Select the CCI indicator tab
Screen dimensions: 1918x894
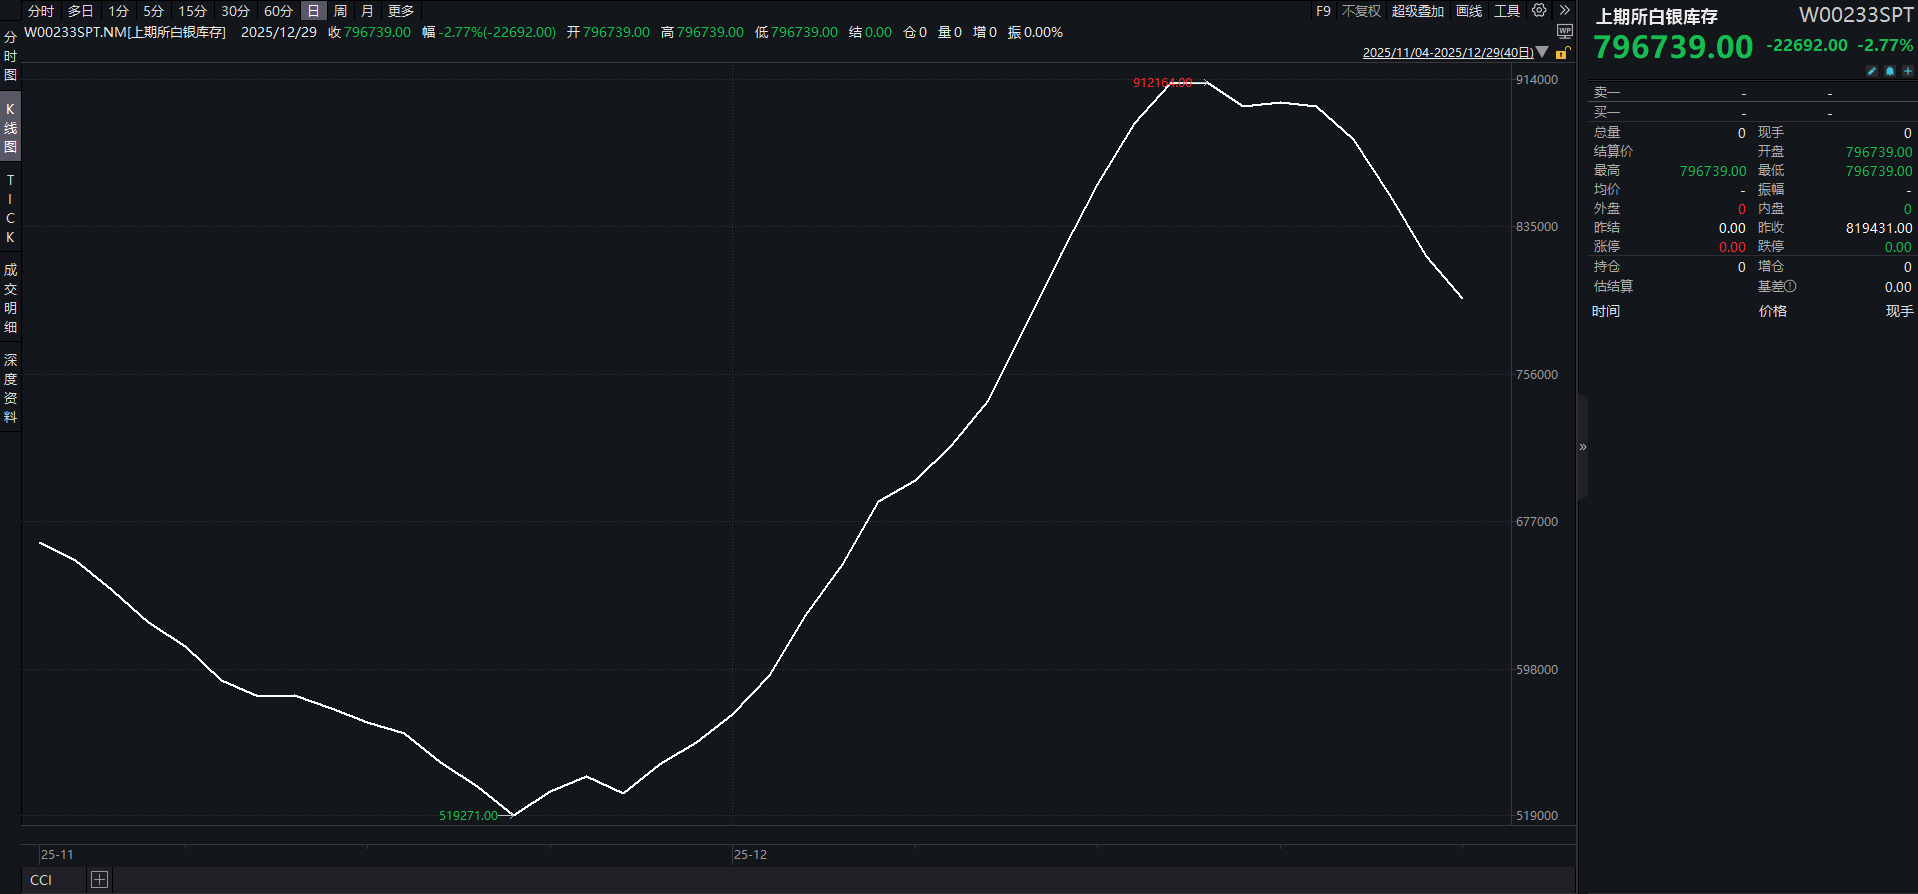click(x=41, y=880)
